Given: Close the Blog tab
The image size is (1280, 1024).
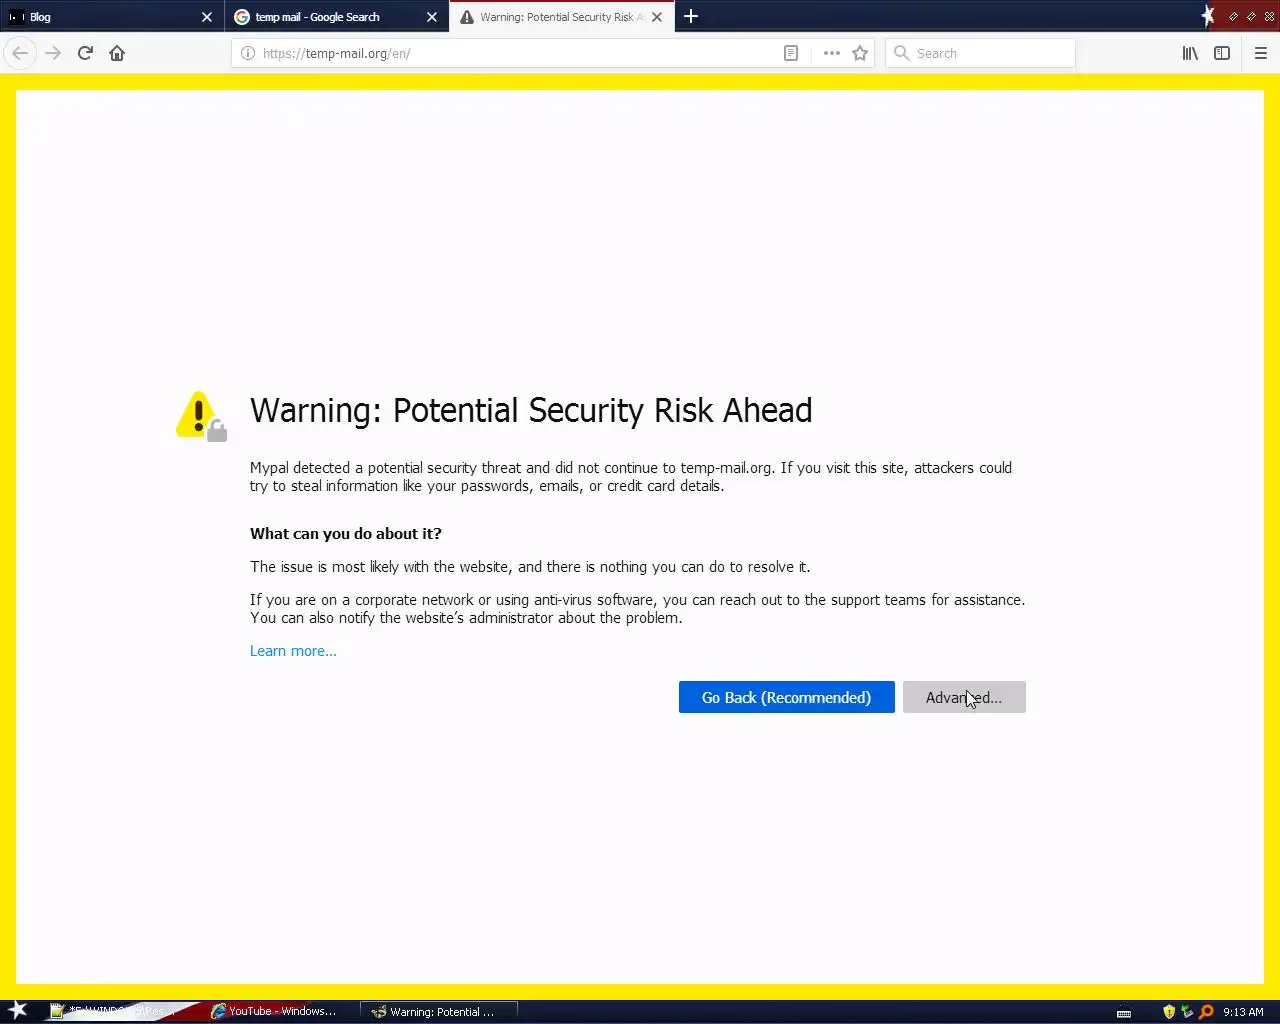Looking at the screenshot, I should click(207, 17).
